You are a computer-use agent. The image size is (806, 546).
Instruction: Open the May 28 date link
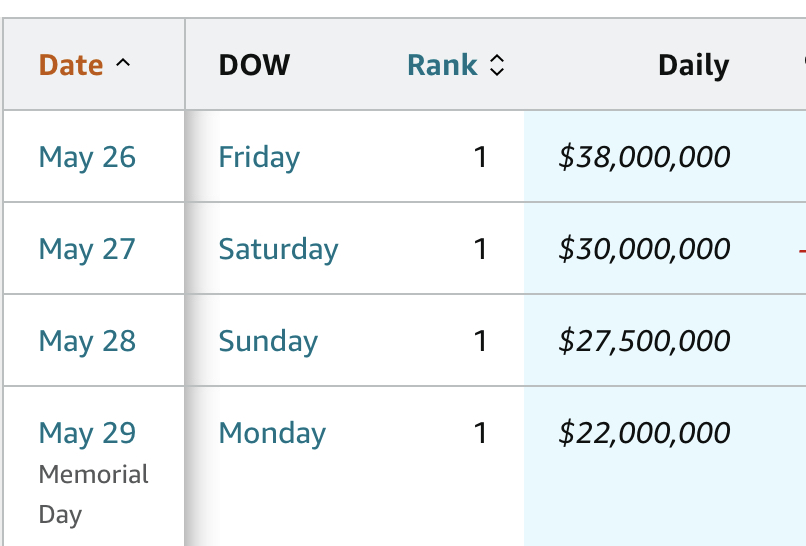87,341
